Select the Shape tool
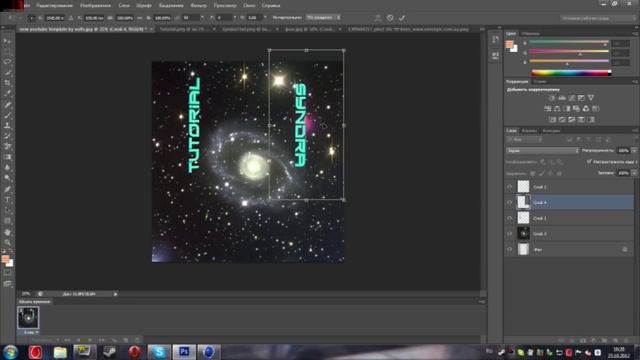Viewport: 640px width, 360px height. point(7,221)
